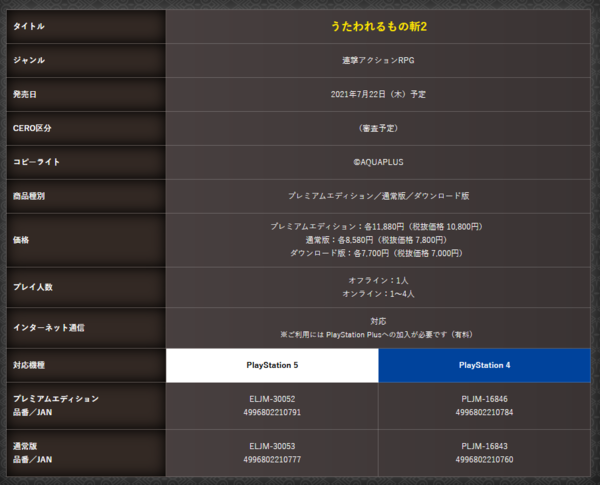Image resolution: width=600 pixels, height=485 pixels.
Task: Select the 通常版 price 8,580円 line
Action: point(378,240)
